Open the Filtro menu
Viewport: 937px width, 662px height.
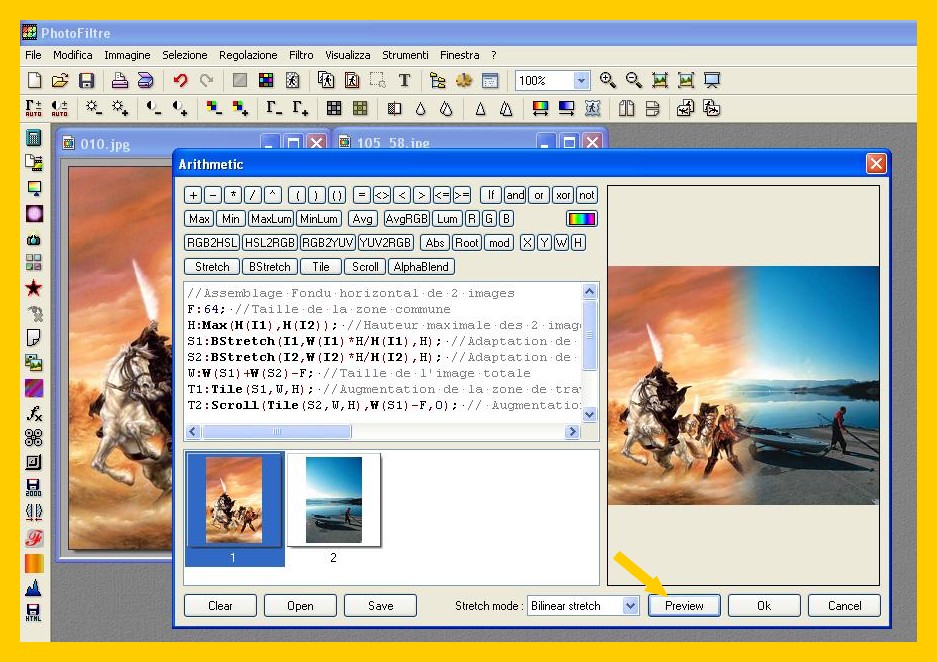tap(301, 55)
